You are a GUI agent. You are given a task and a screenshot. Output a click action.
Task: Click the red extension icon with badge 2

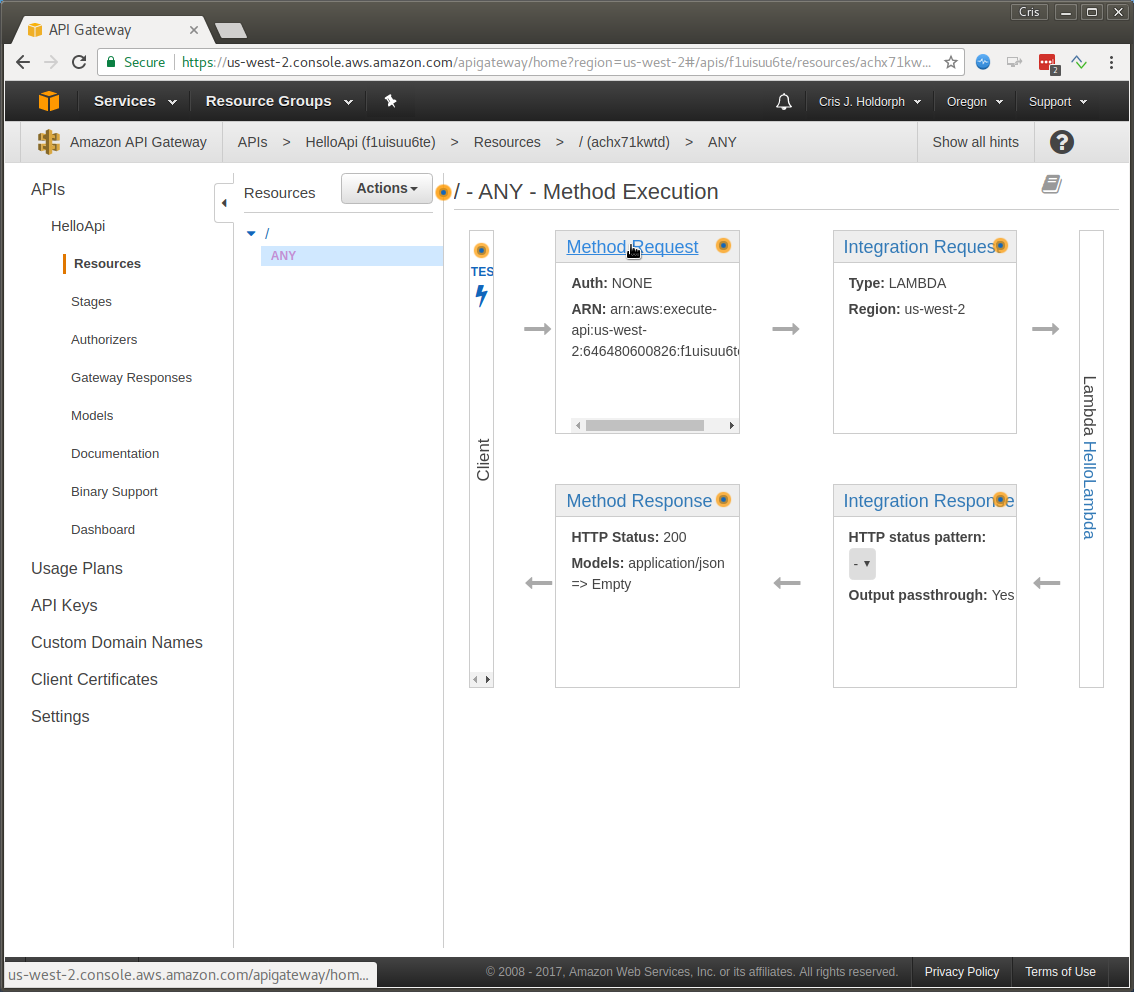(1048, 63)
